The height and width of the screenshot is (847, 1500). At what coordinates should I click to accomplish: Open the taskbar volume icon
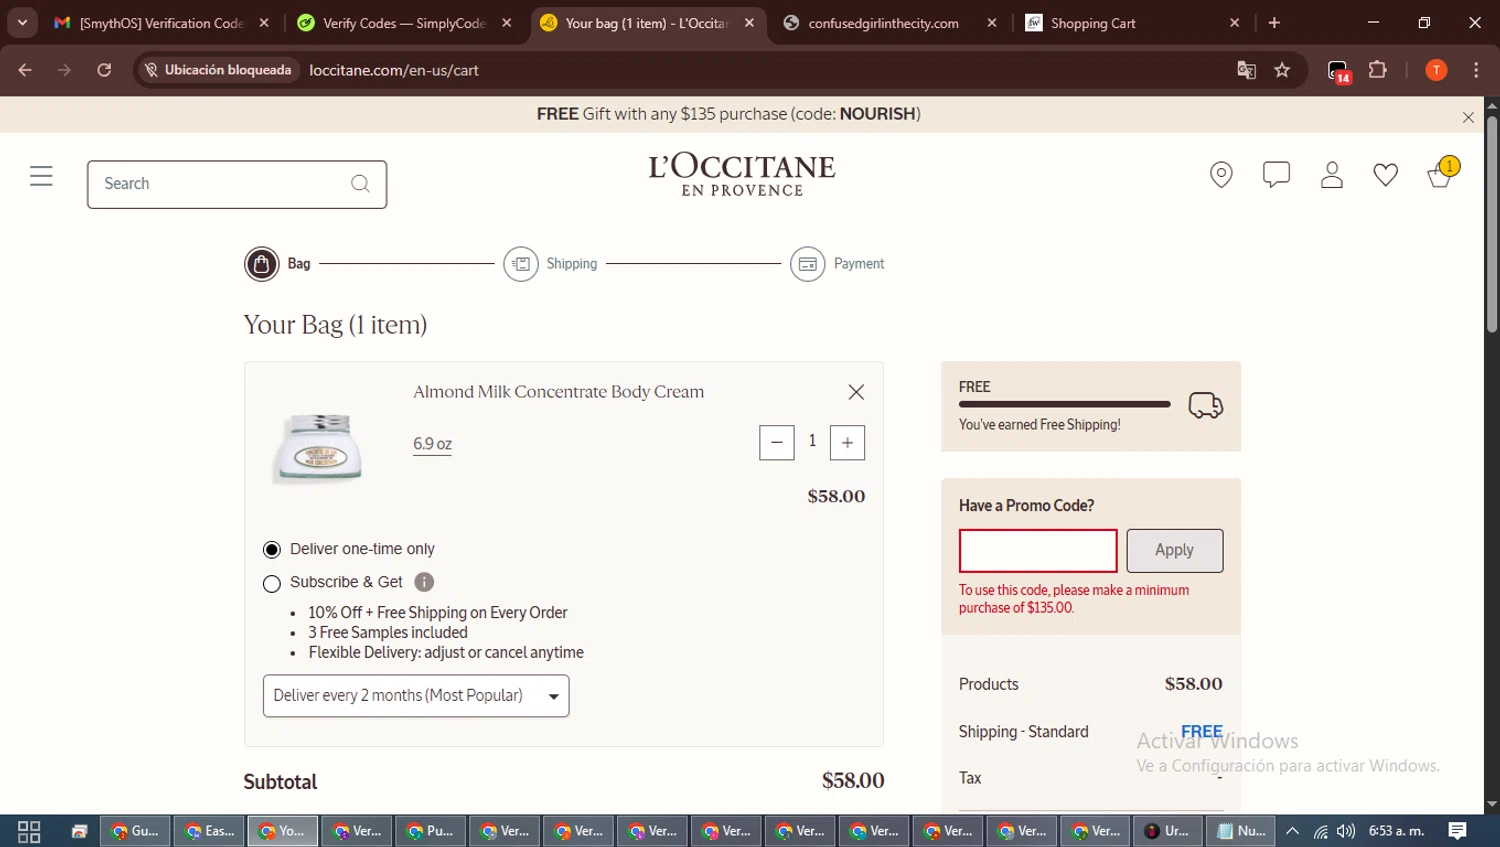(1346, 831)
